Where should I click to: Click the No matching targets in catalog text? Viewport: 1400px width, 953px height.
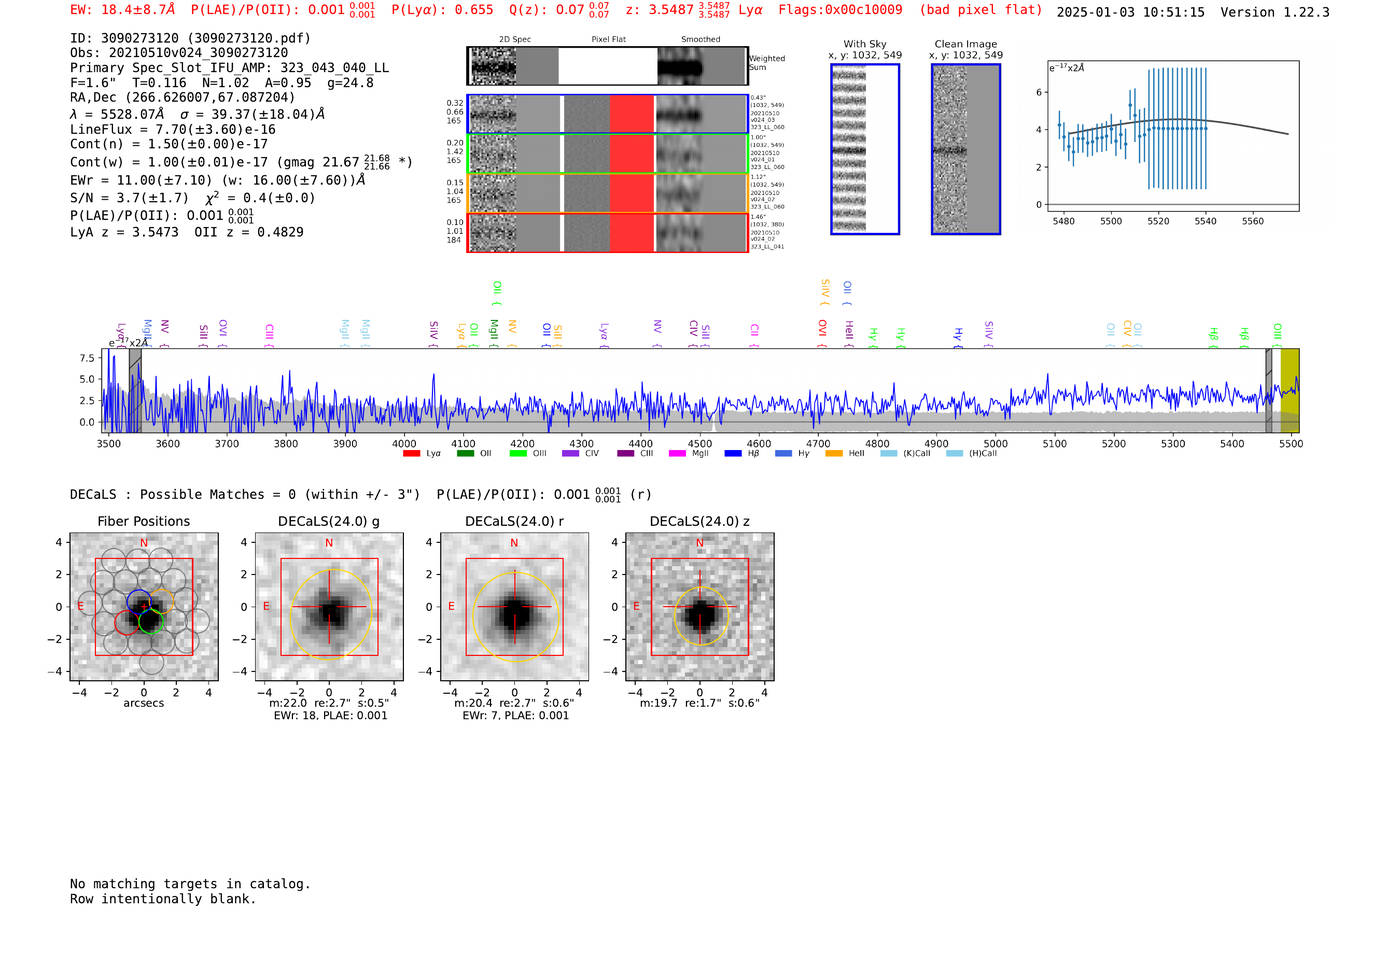[190, 884]
